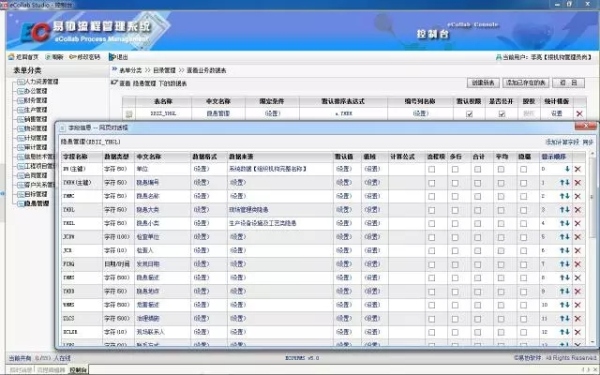The image size is (600, 375).
Task: Open 办公管理 in the form category tree
Action: tap(36, 91)
